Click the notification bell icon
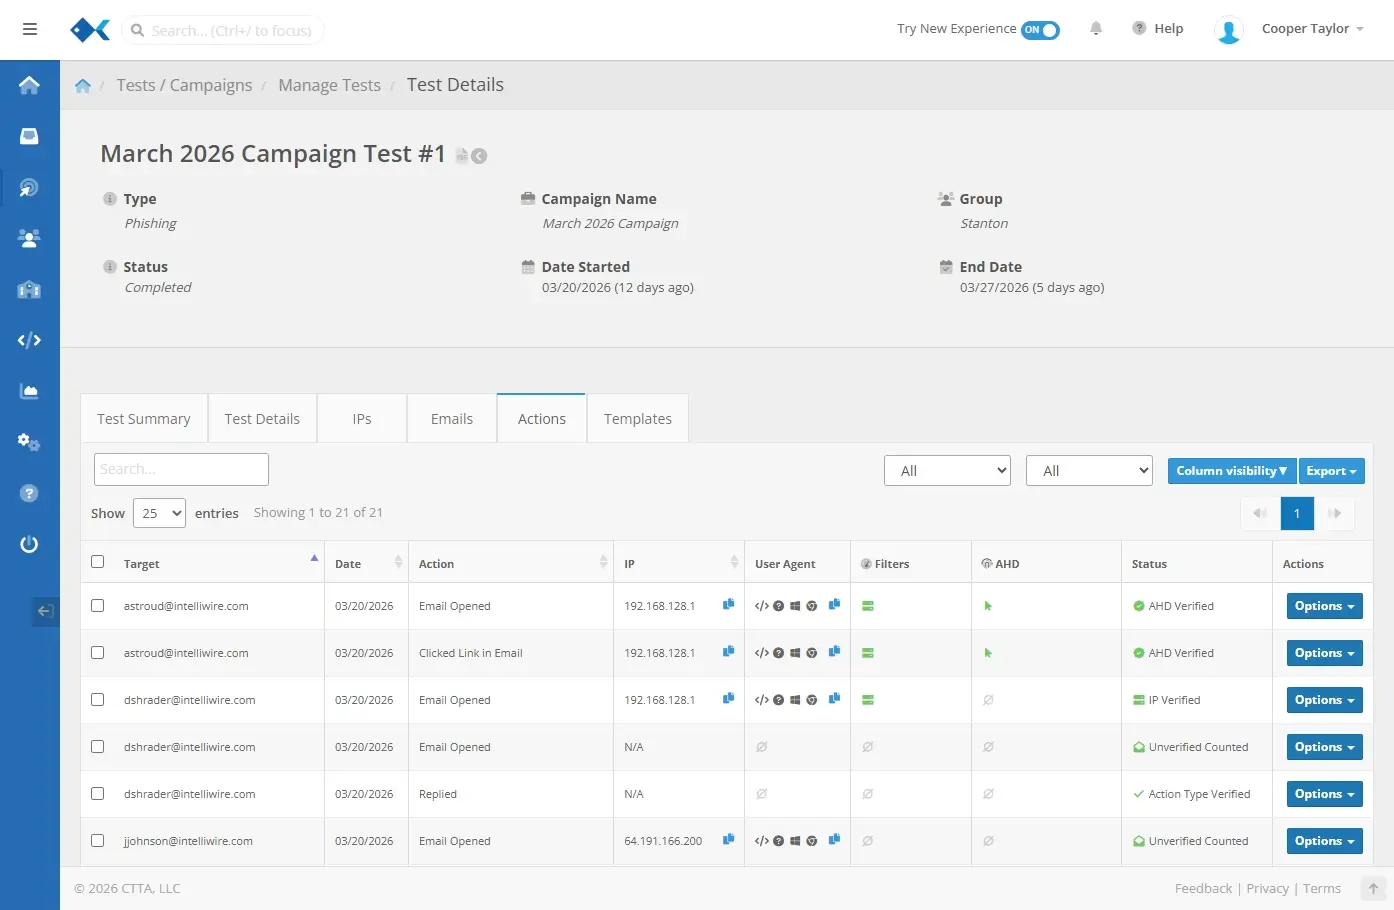Viewport: 1394px width, 910px height. coord(1096,29)
